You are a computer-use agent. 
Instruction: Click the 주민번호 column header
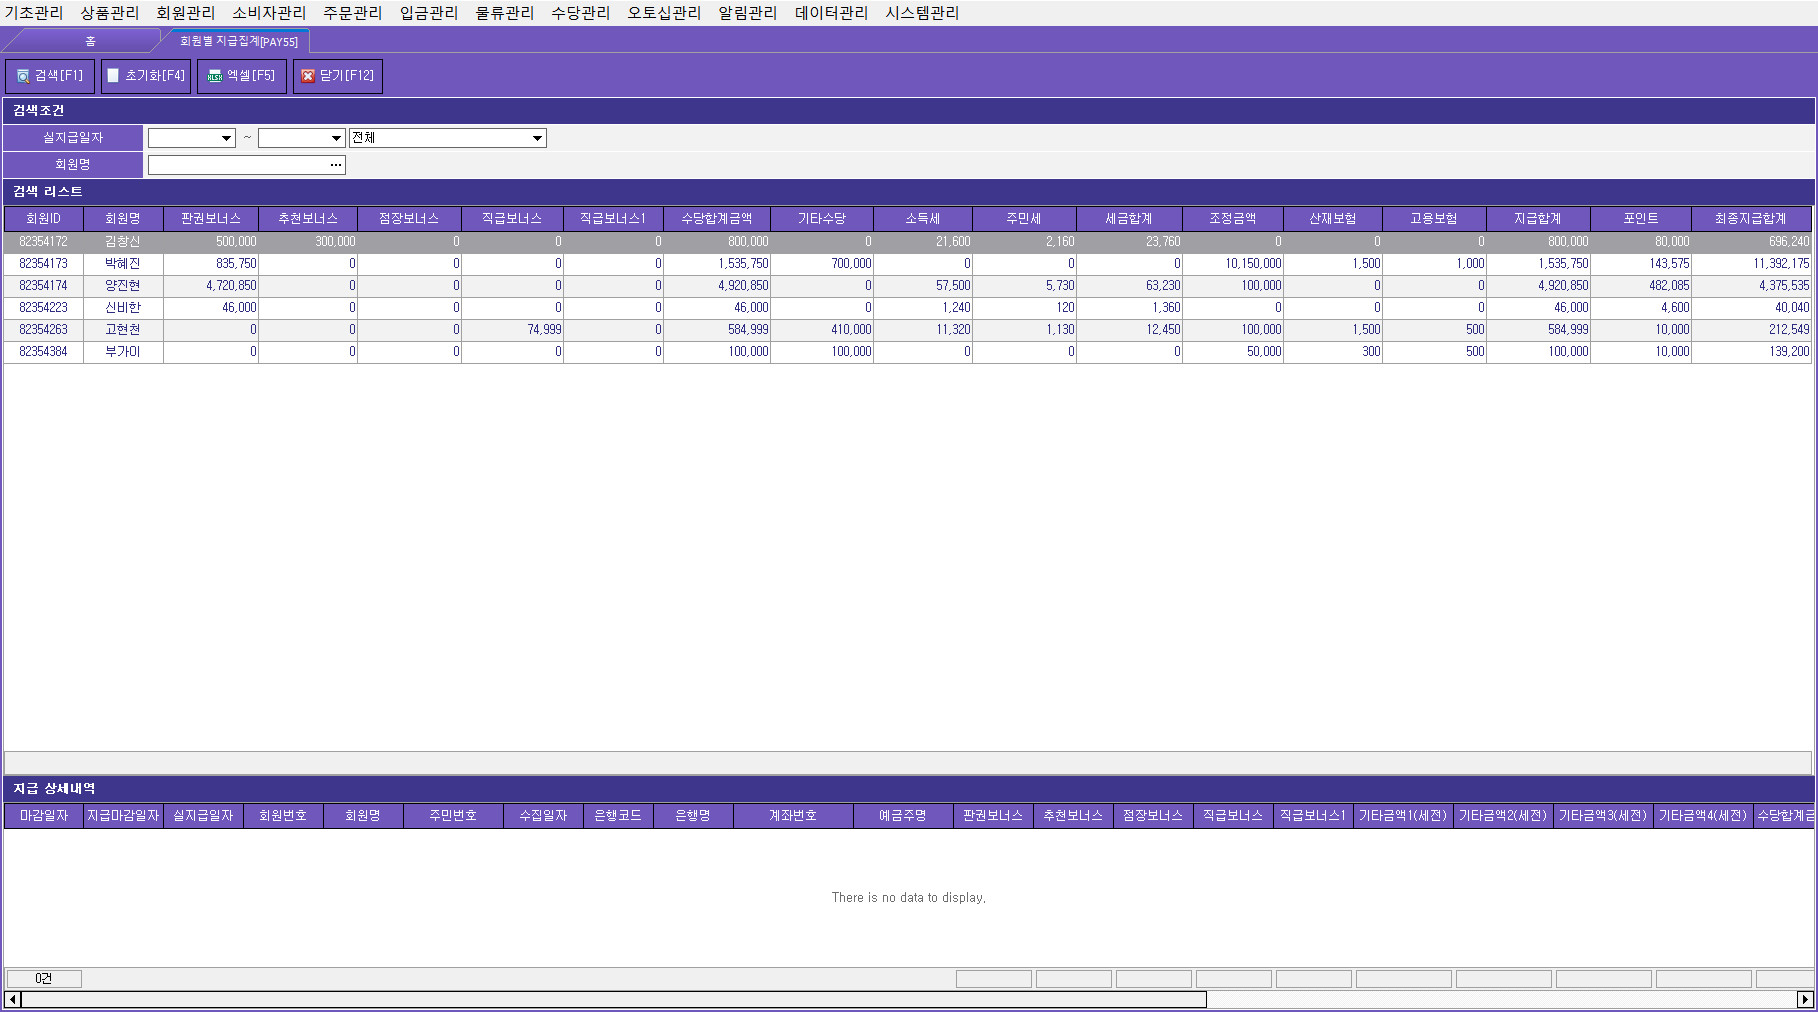pos(453,816)
